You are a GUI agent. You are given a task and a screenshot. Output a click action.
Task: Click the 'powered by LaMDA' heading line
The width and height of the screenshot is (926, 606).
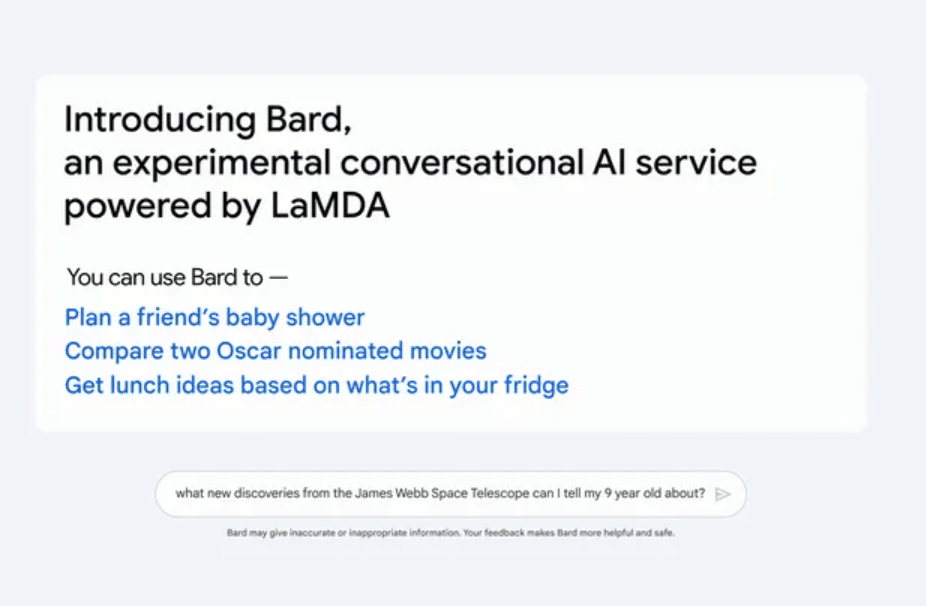[227, 207]
